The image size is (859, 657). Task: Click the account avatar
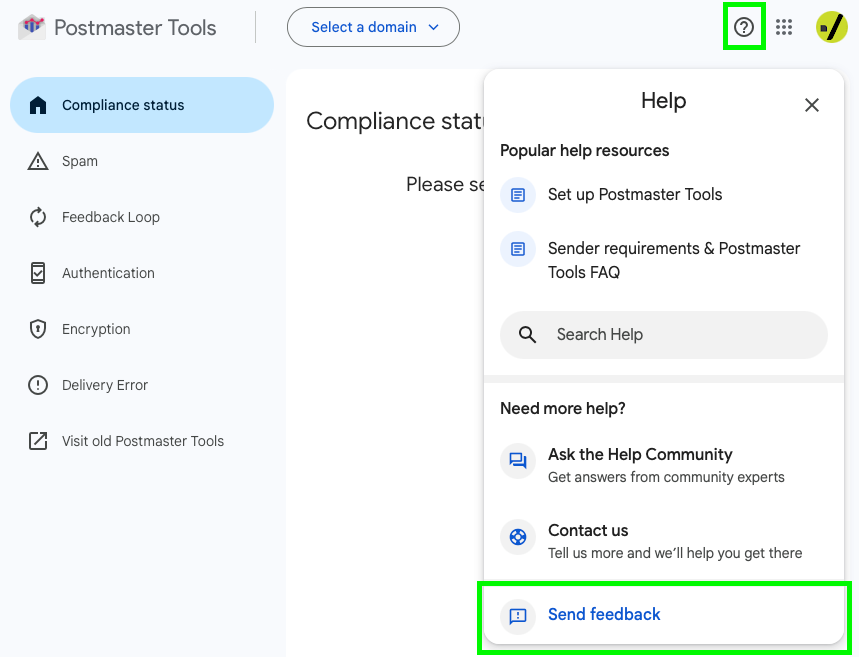(829, 27)
